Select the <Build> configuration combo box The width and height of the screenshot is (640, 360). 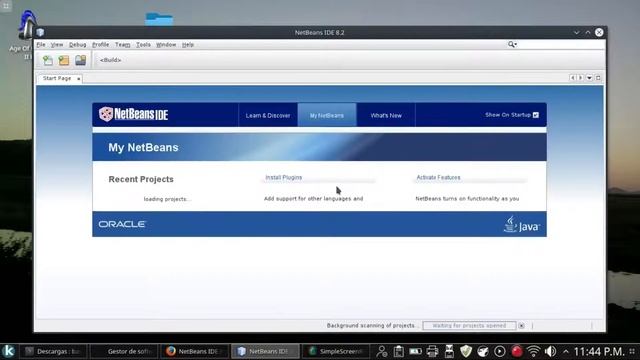(x=111, y=60)
